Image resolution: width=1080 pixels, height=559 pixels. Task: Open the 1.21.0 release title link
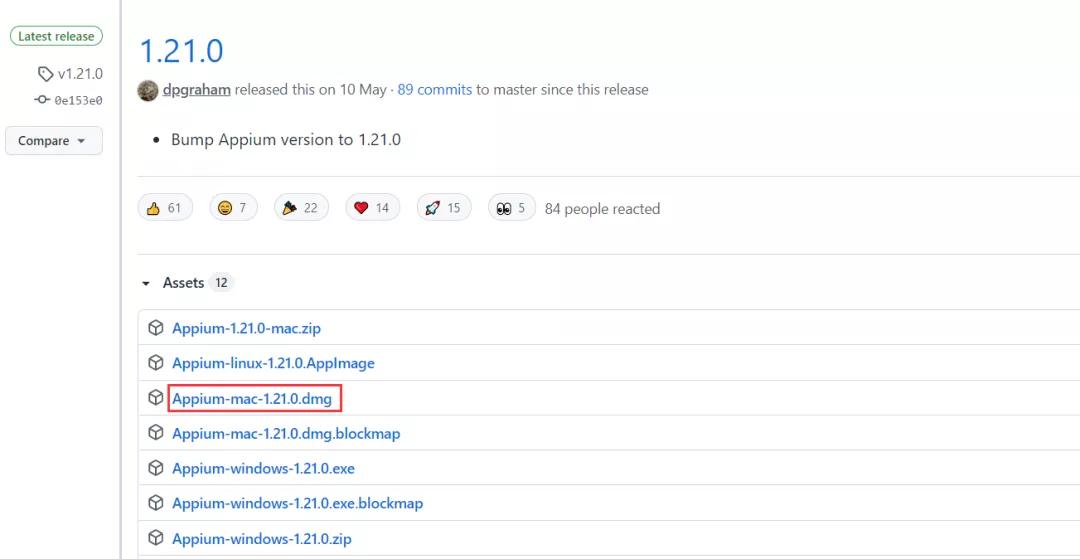182,52
